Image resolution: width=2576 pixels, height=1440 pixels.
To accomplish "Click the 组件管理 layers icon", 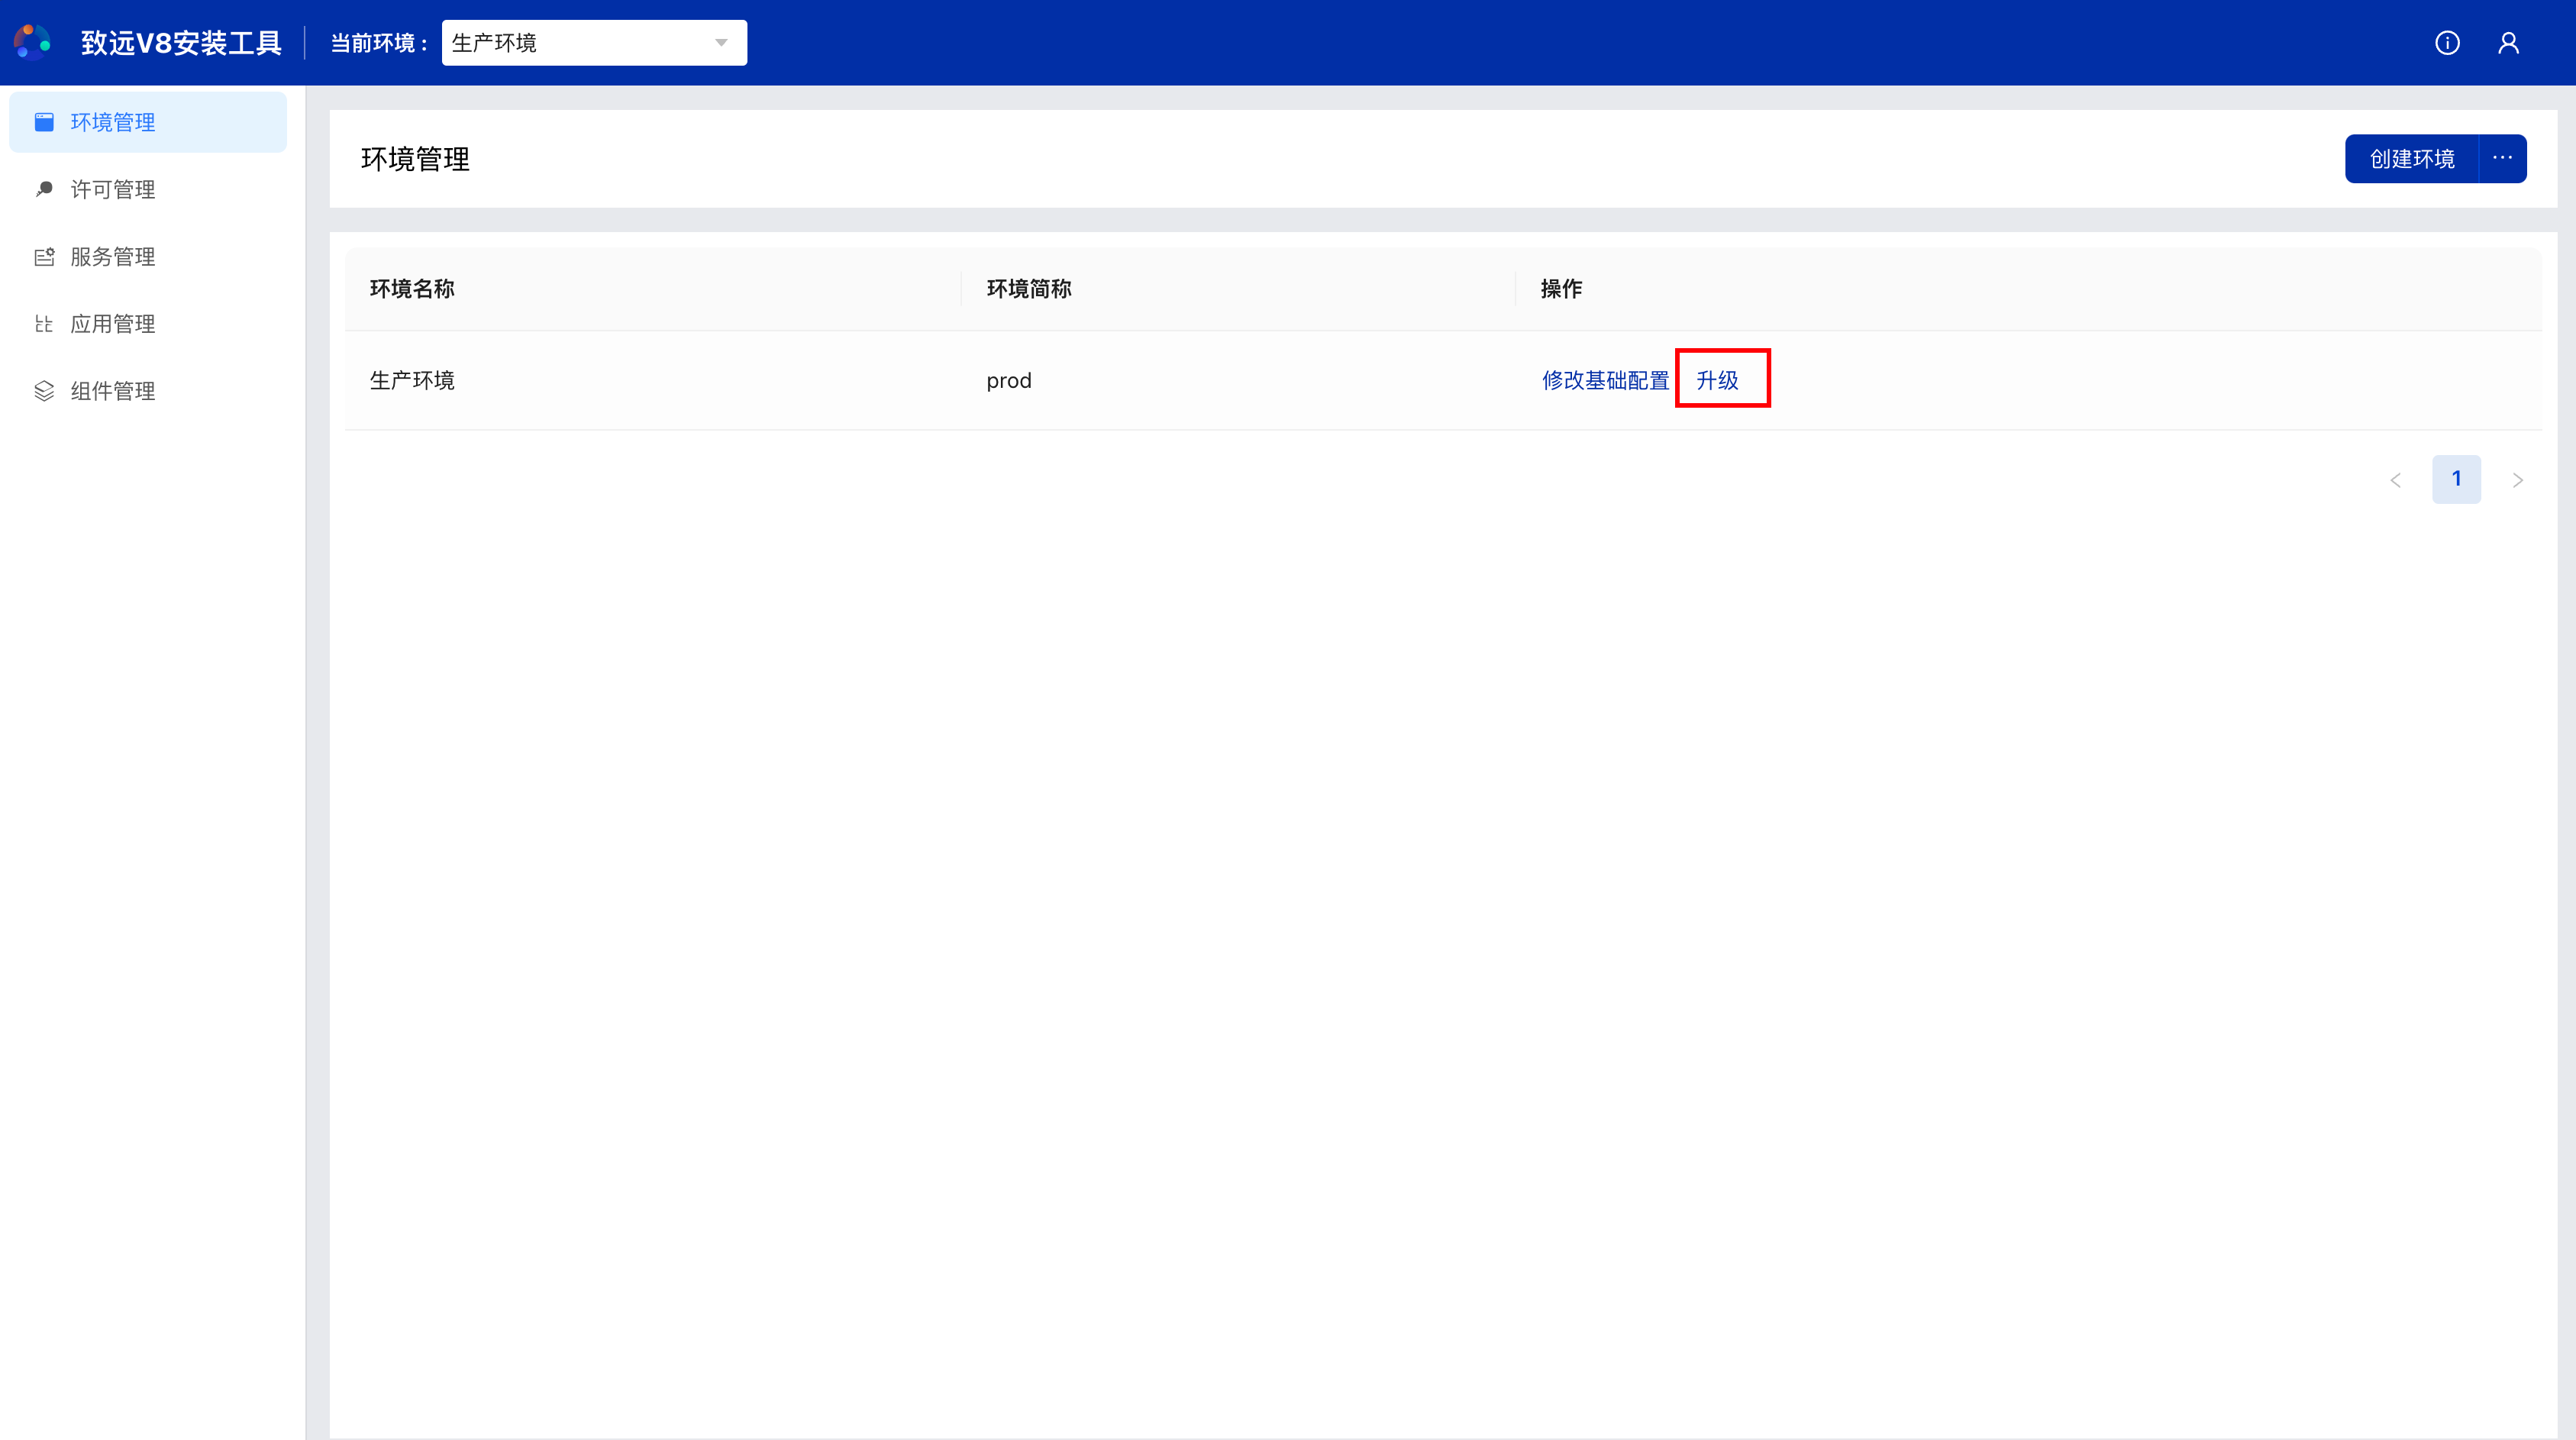I will click(44, 391).
